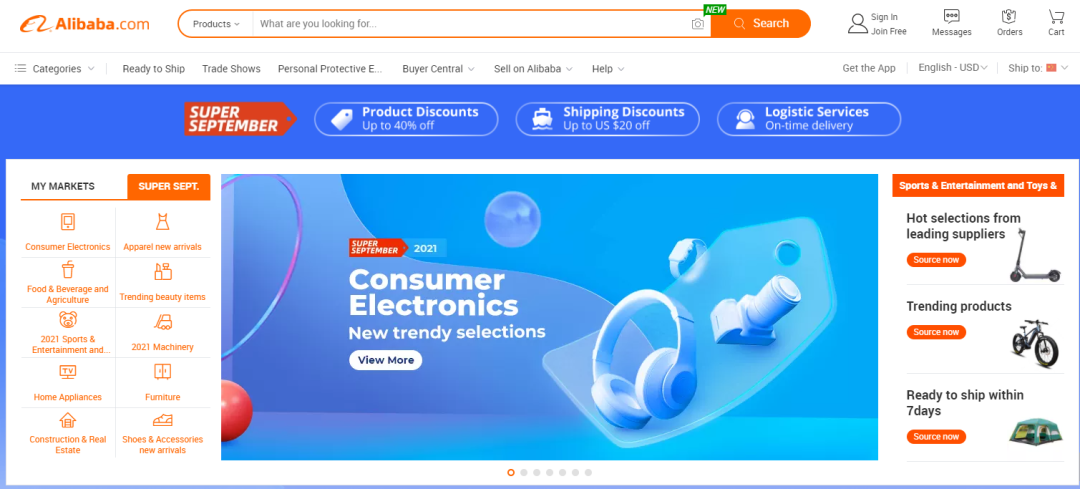This screenshot has height=489, width=1080.
Task: Select the Consumer Electronics market icon
Action: point(68,222)
